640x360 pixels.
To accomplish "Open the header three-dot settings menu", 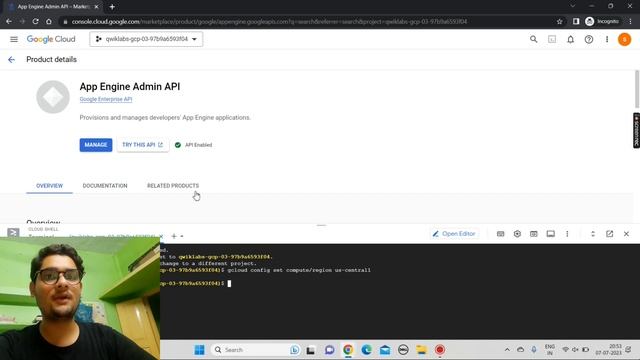I will pyautogui.click(x=607, y=39).
